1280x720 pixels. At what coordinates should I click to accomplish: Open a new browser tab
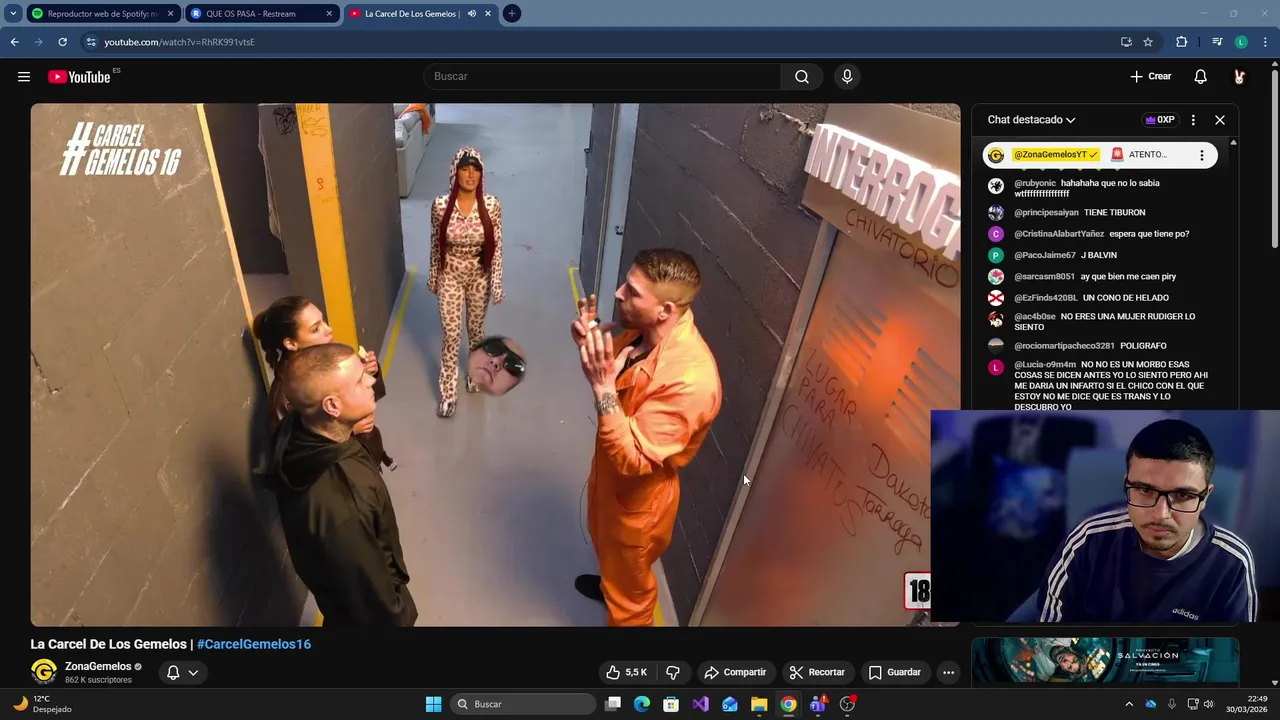pyautogui.click(x=511, y=14)
